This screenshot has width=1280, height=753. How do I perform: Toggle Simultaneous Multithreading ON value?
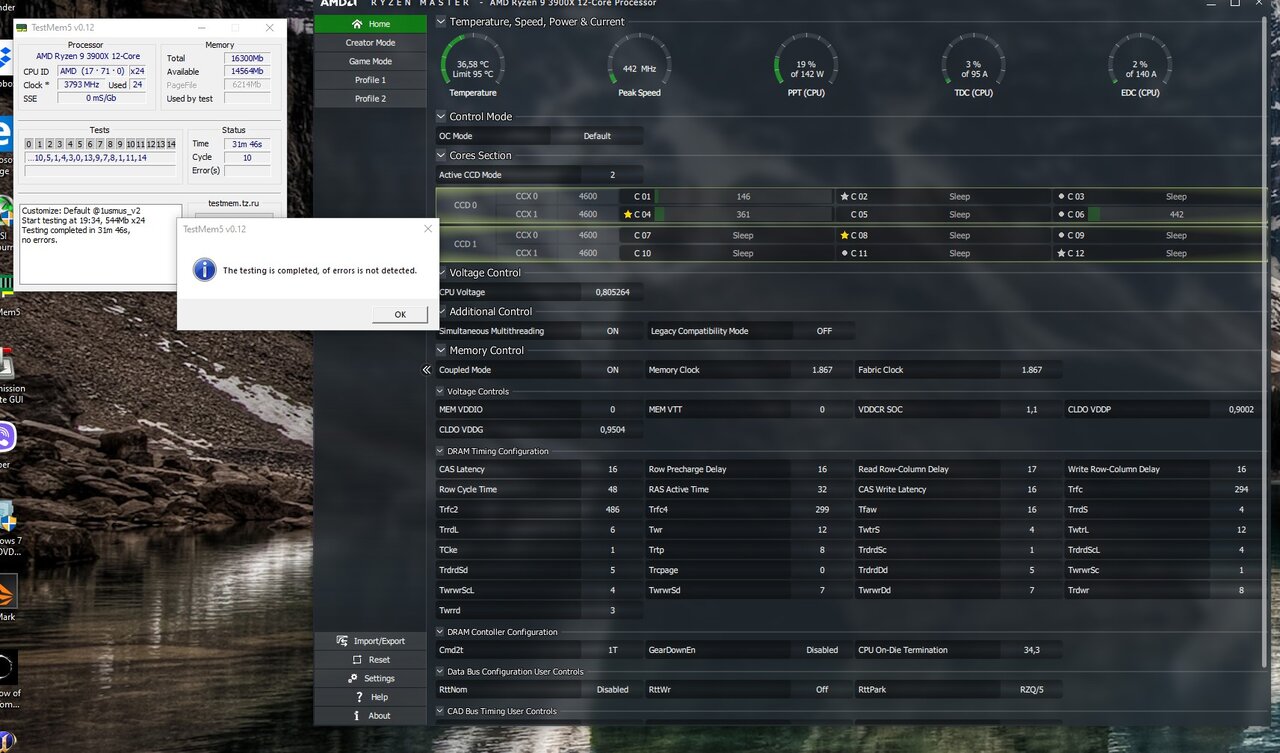click(x=613, y=331)
